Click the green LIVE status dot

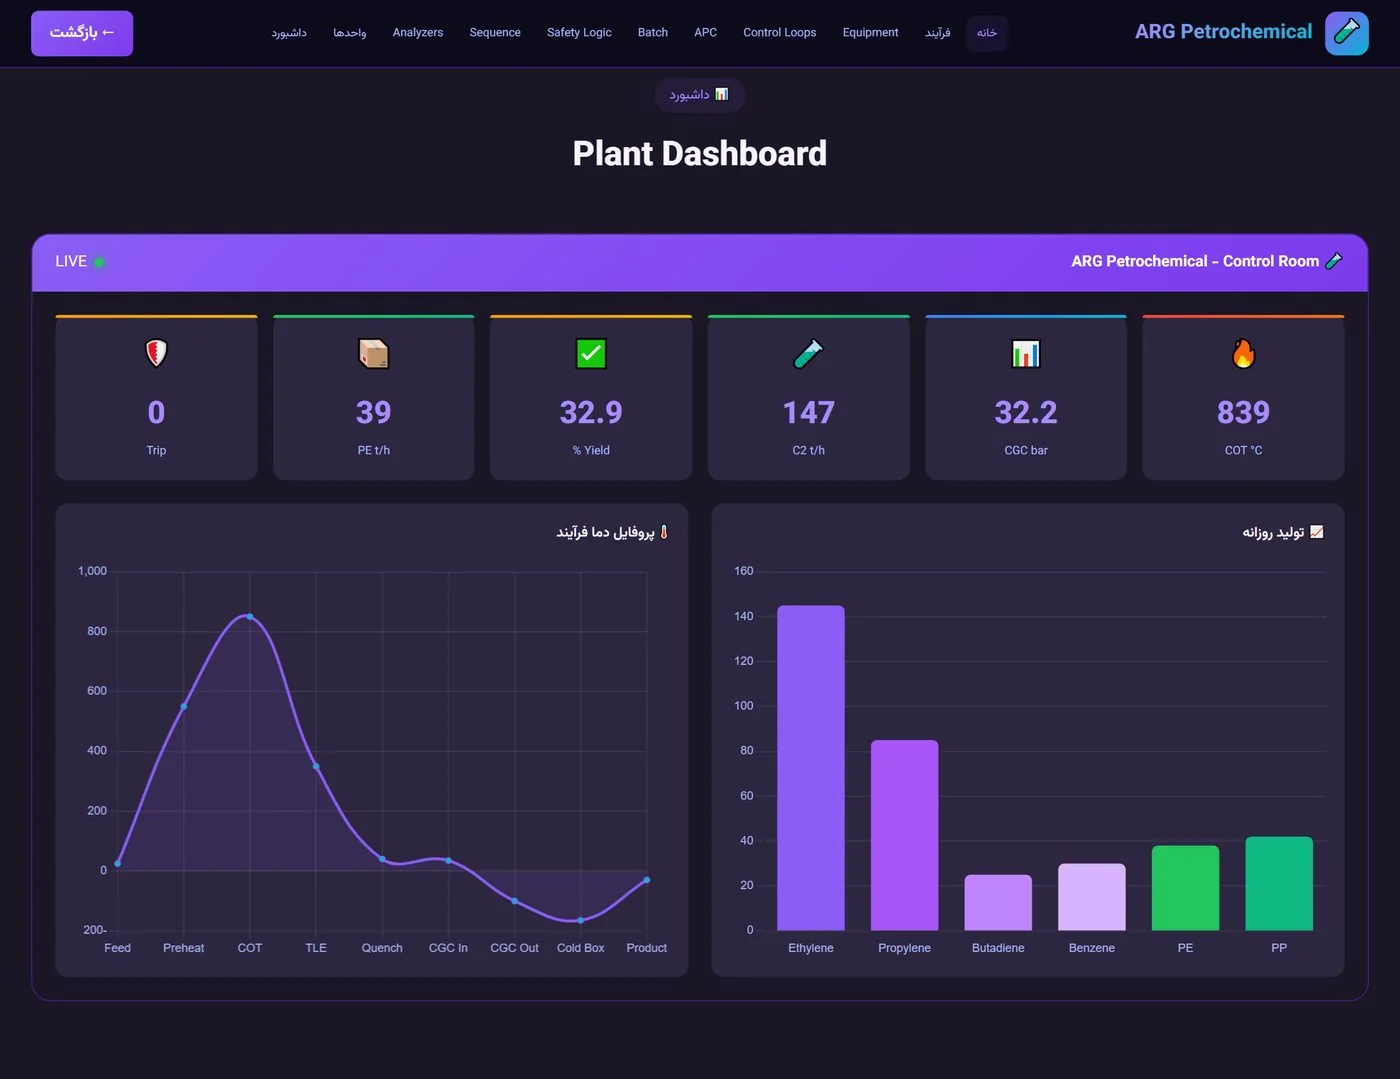[99, 262]
